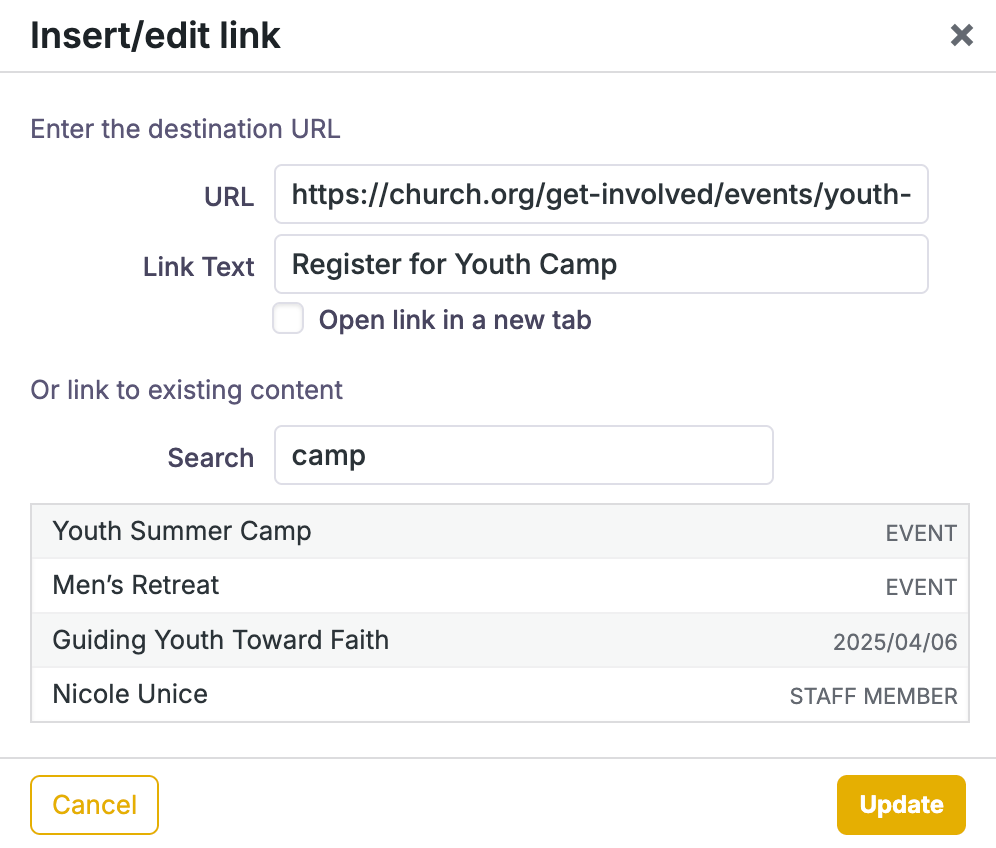Click the "Enter the destination URL" heading
This screenshot has height=848, width=996.
click(186, 129)
